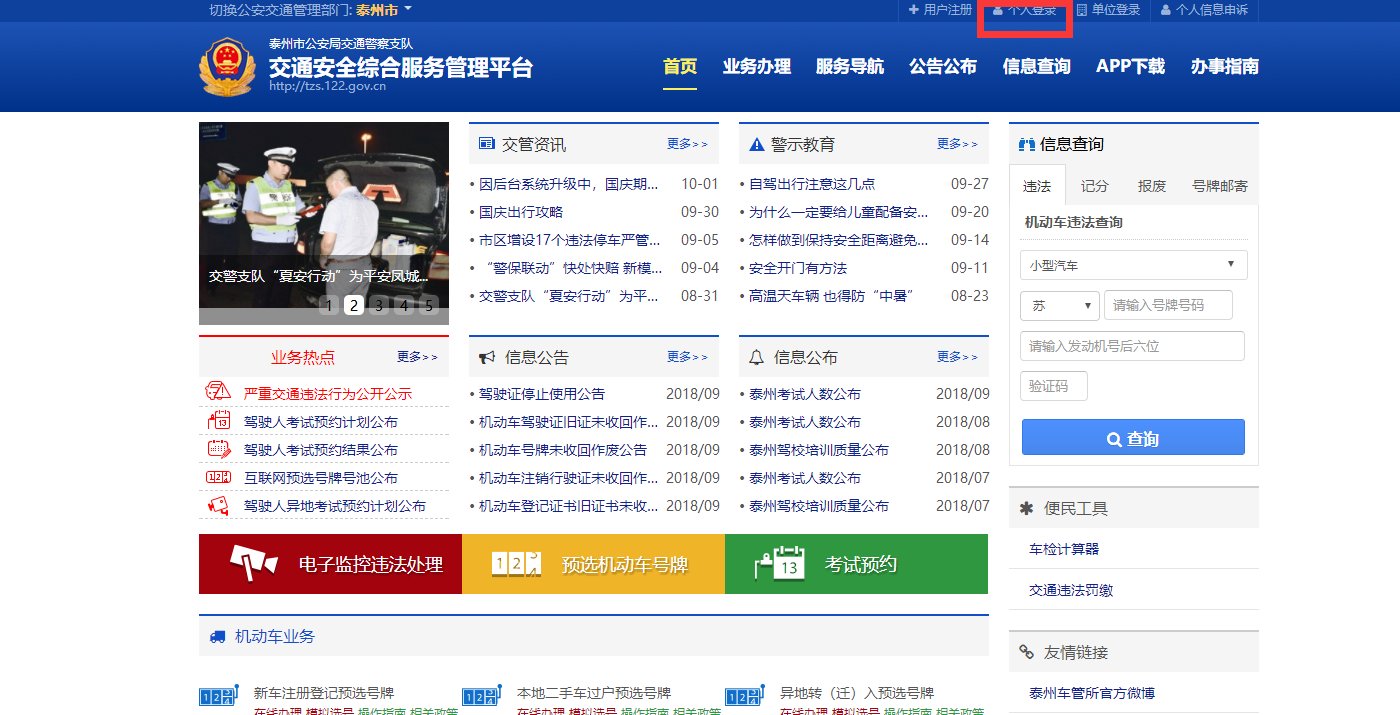Click the bell icon beside 信息公布
The width and height of the screenshot is (1400, 715).
point(756,356)
